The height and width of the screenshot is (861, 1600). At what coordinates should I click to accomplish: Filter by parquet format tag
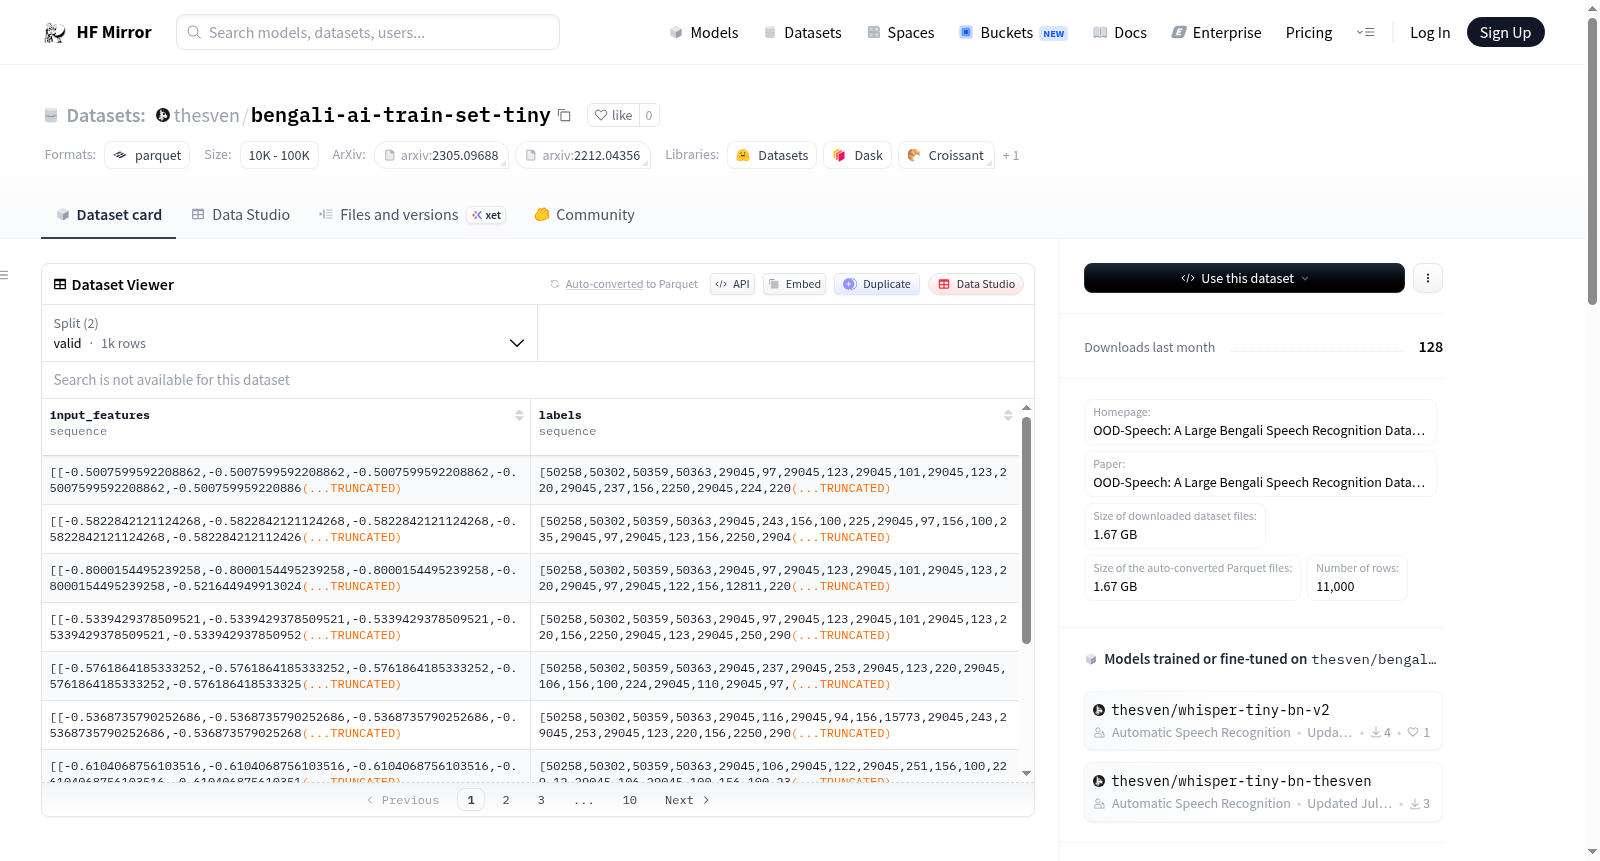point(147,155)
